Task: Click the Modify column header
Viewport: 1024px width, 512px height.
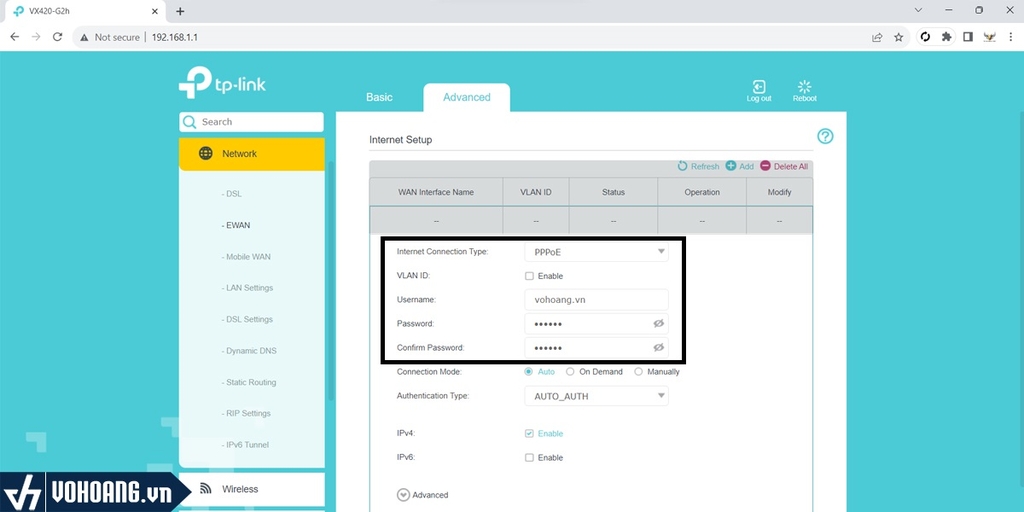Action: [x=780, y=192]
